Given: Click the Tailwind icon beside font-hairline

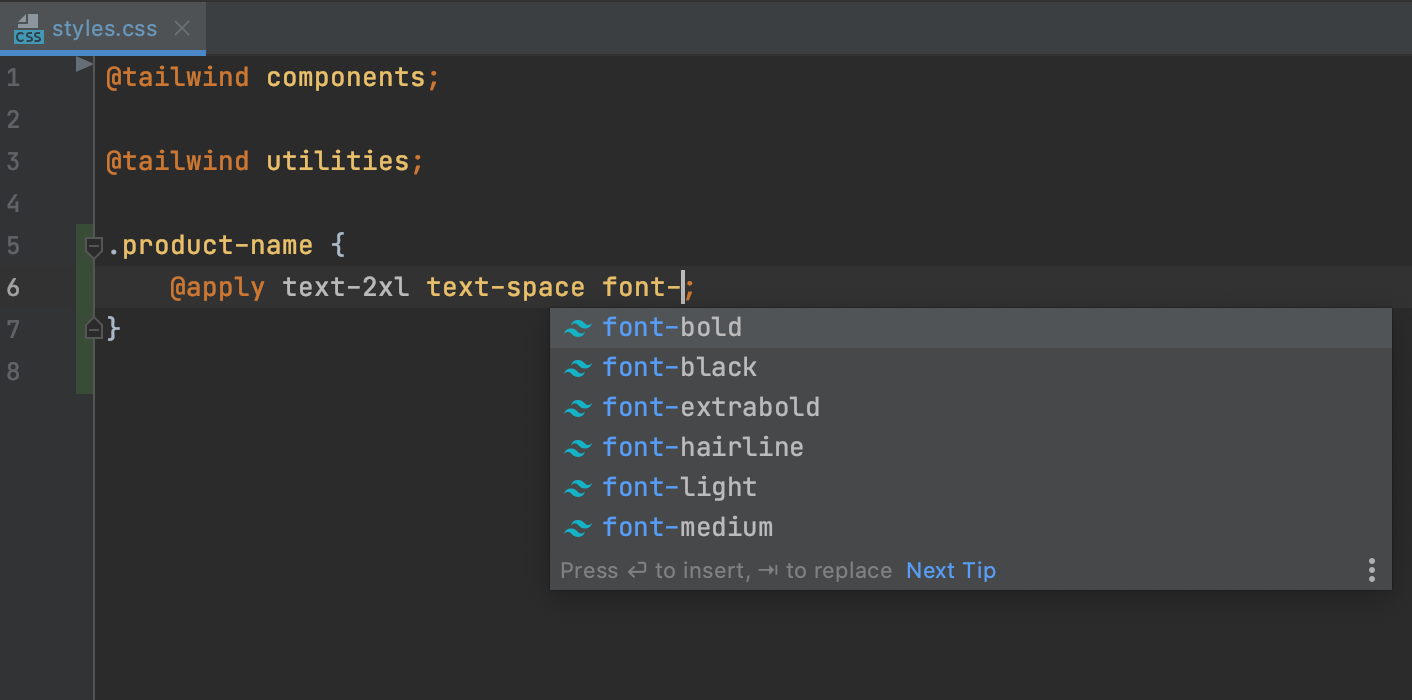Looking at the screenshot, I should (x=579, y=447).
